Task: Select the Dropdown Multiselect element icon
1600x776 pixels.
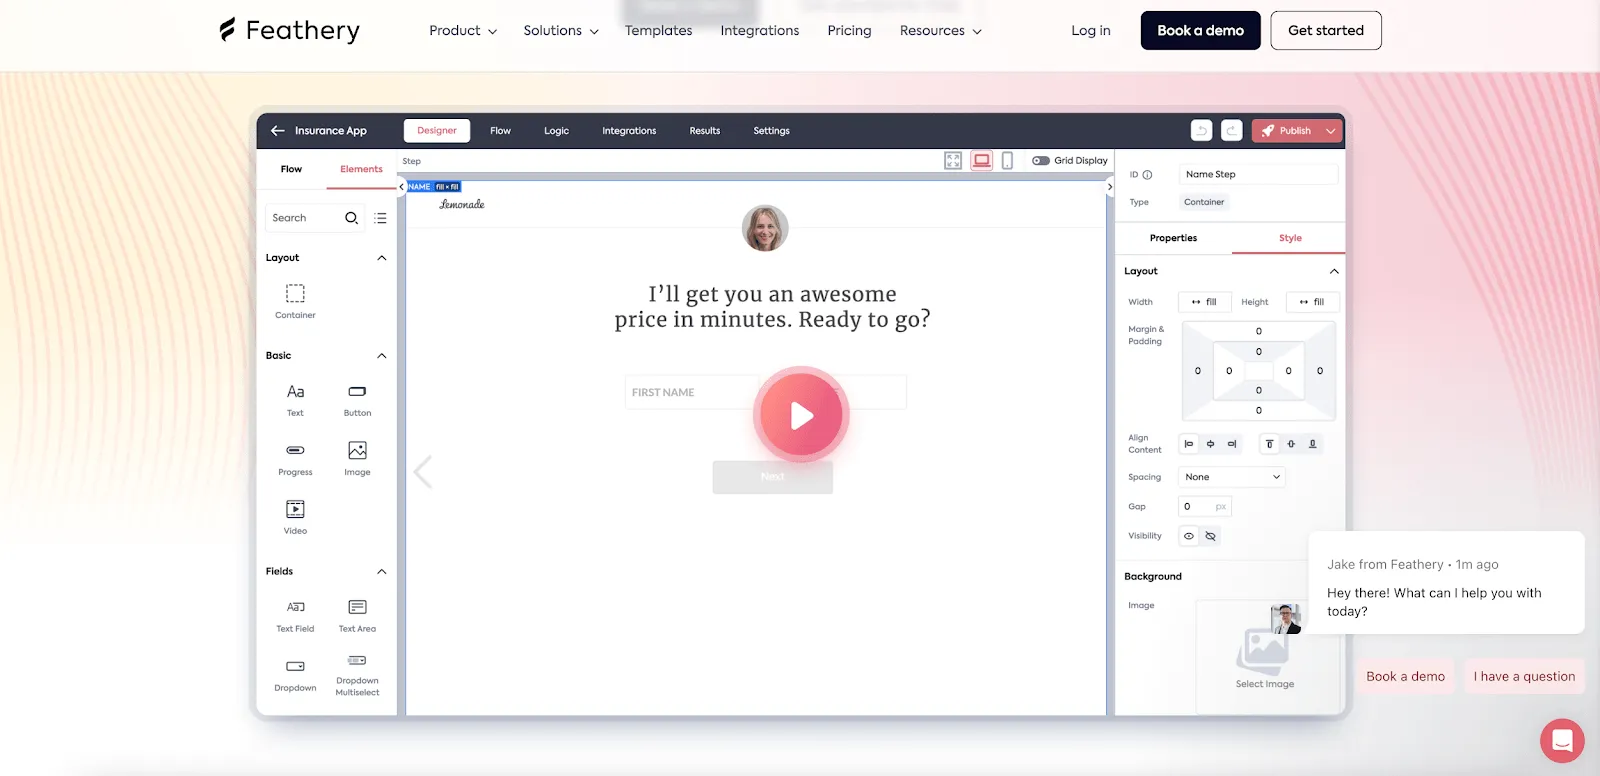Action: [x=357, y=660]
